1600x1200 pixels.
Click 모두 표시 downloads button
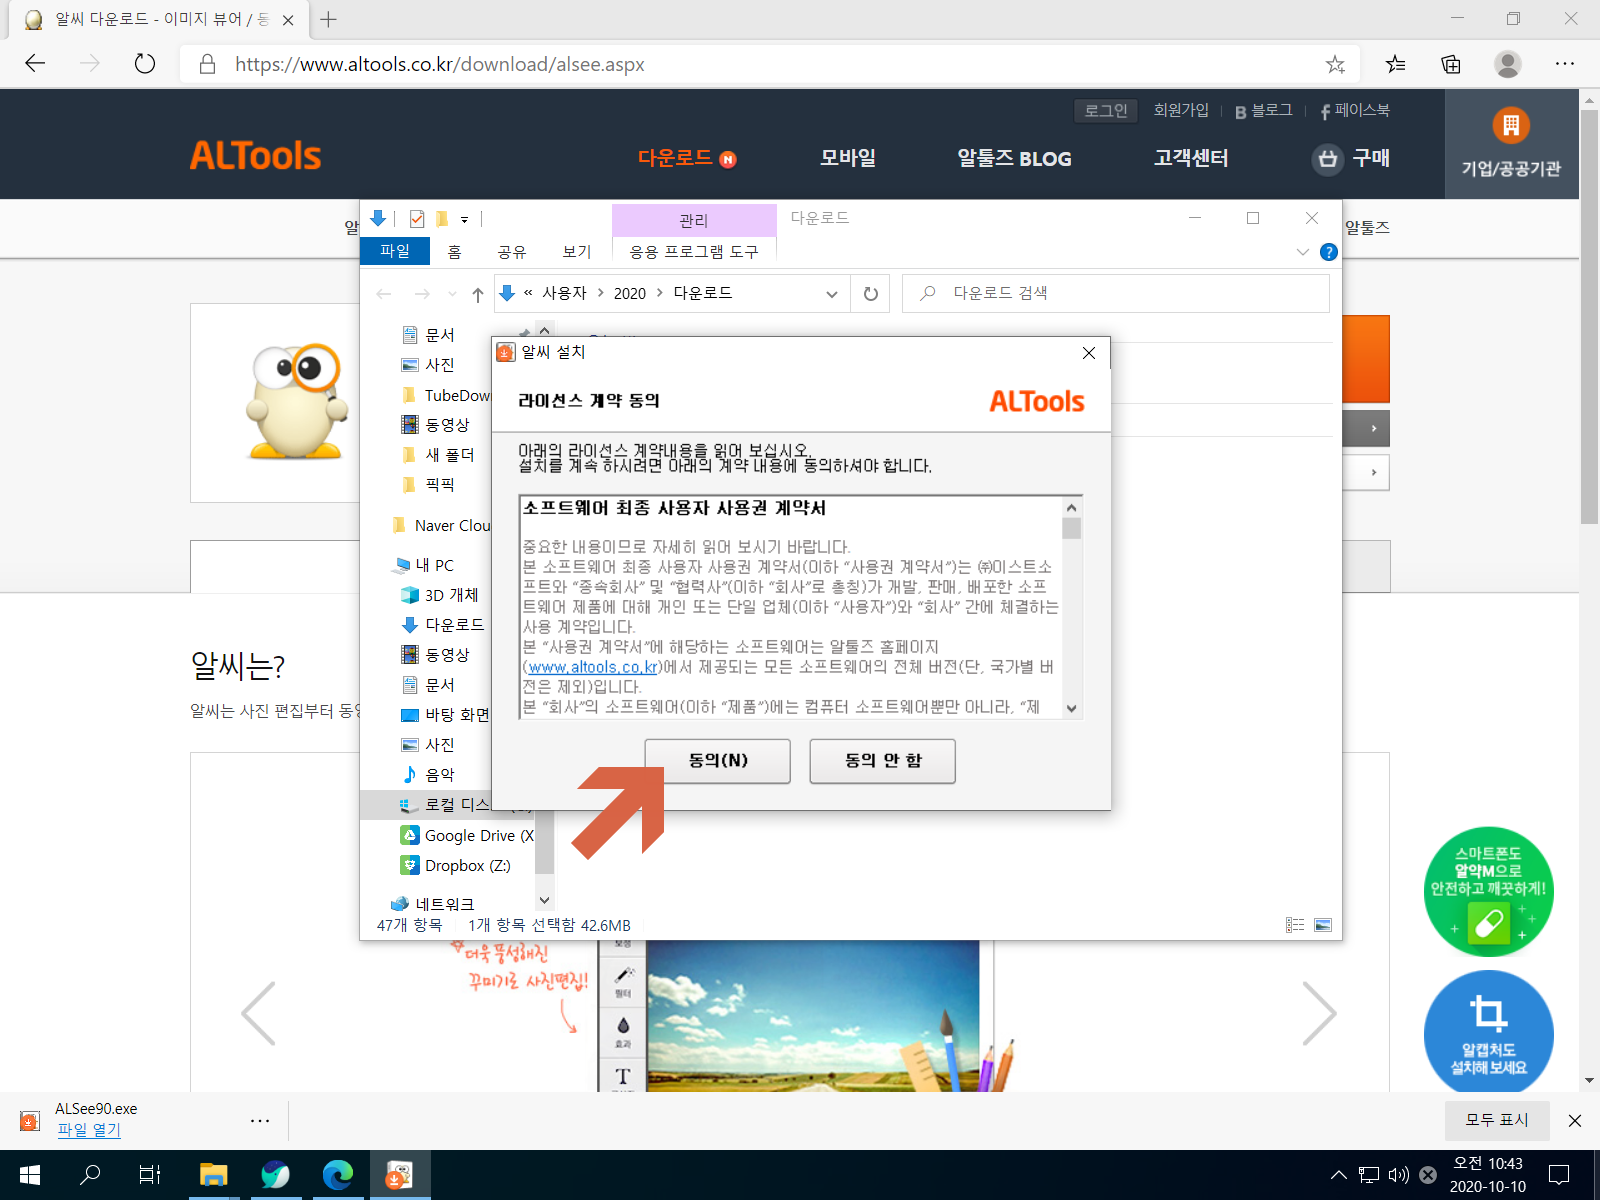(x=1497, y=1120)
